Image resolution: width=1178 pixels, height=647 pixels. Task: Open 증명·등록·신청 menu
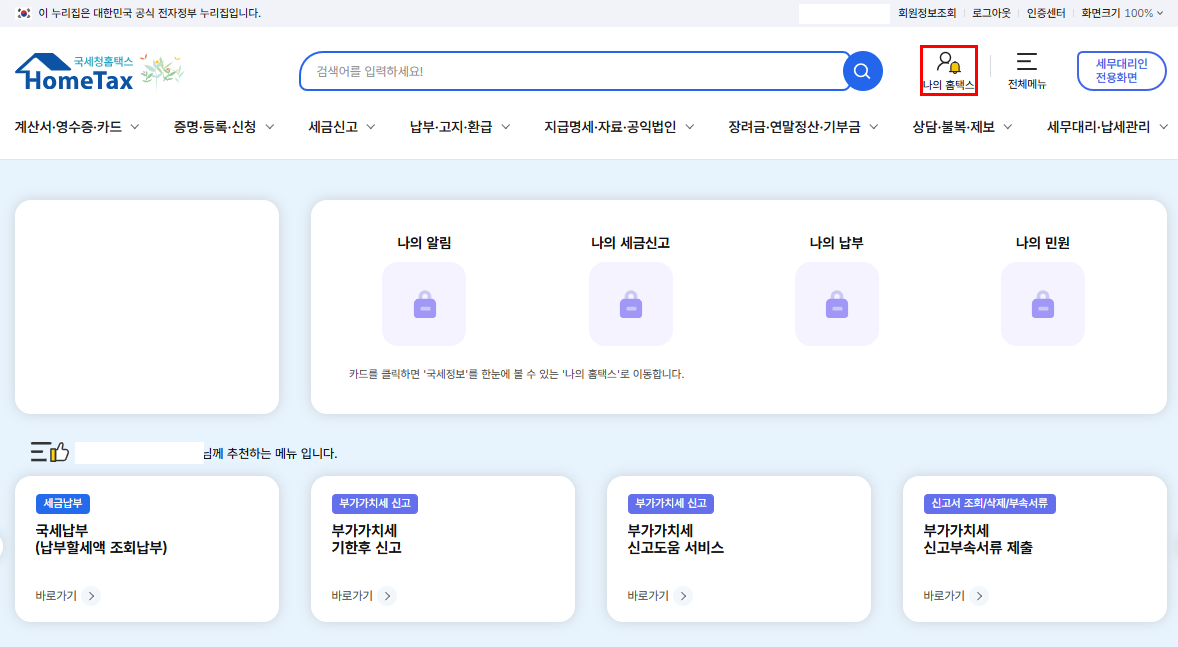(x=224, y=127)
